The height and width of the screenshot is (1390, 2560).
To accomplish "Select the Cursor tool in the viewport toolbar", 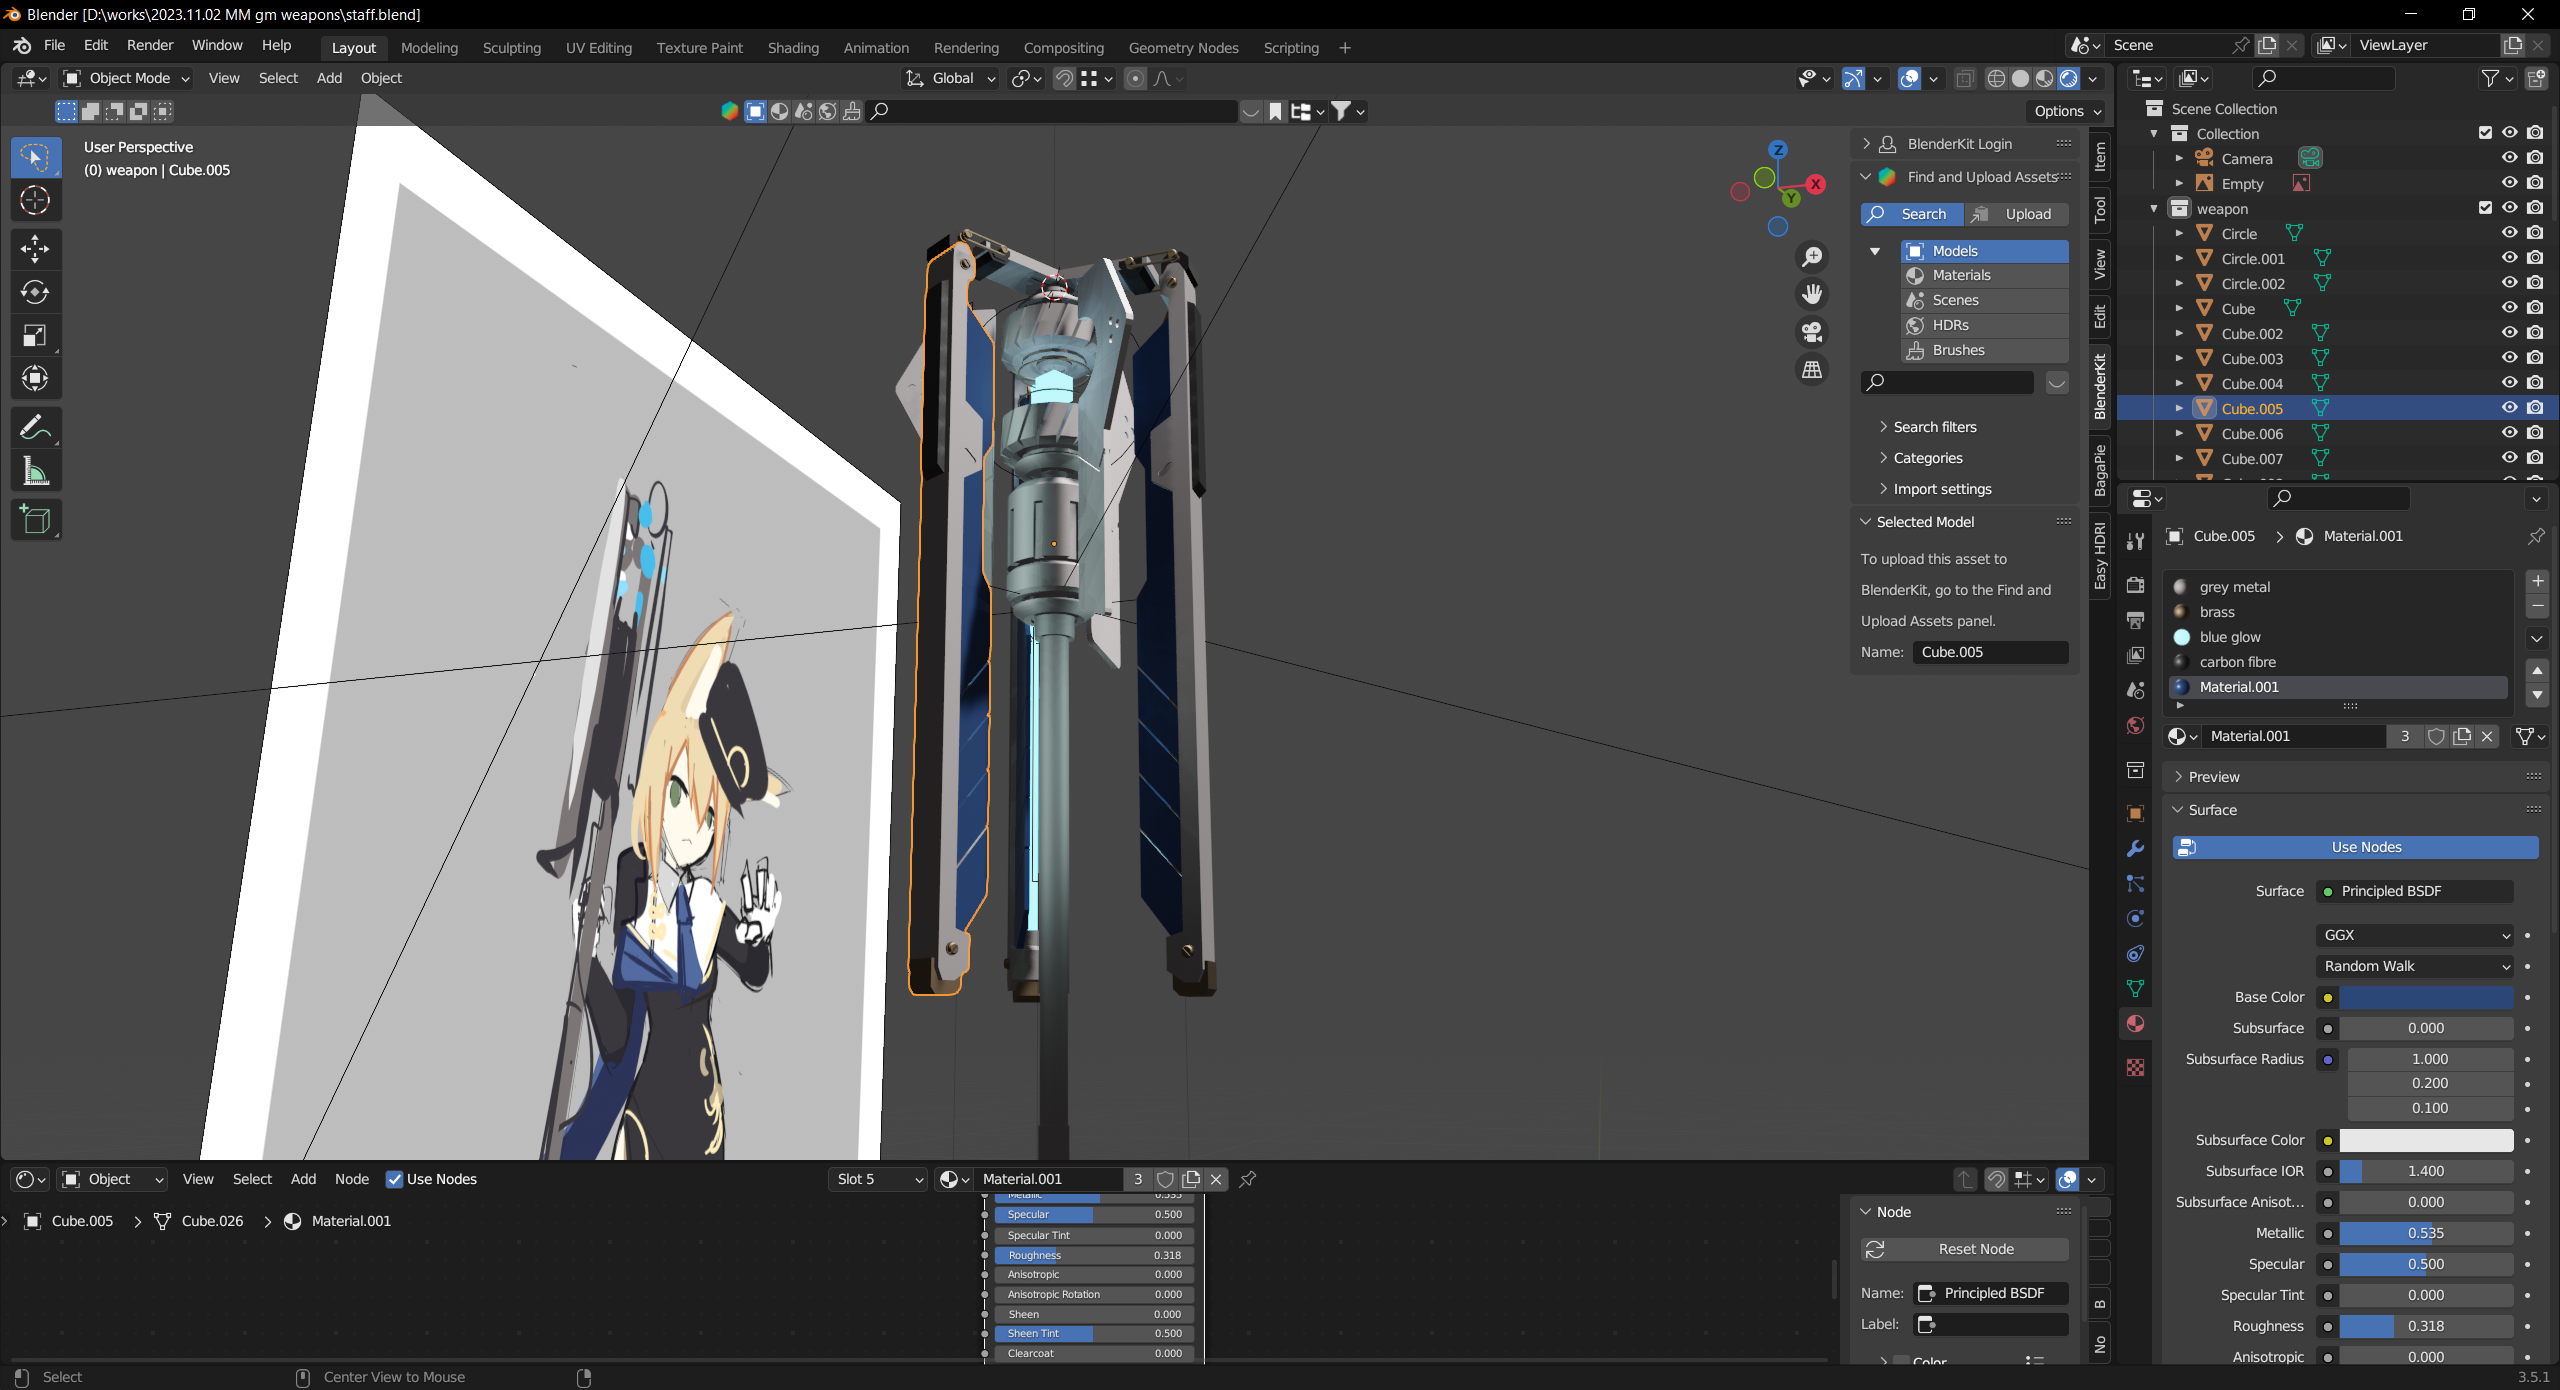I will (x=35, y=201).
